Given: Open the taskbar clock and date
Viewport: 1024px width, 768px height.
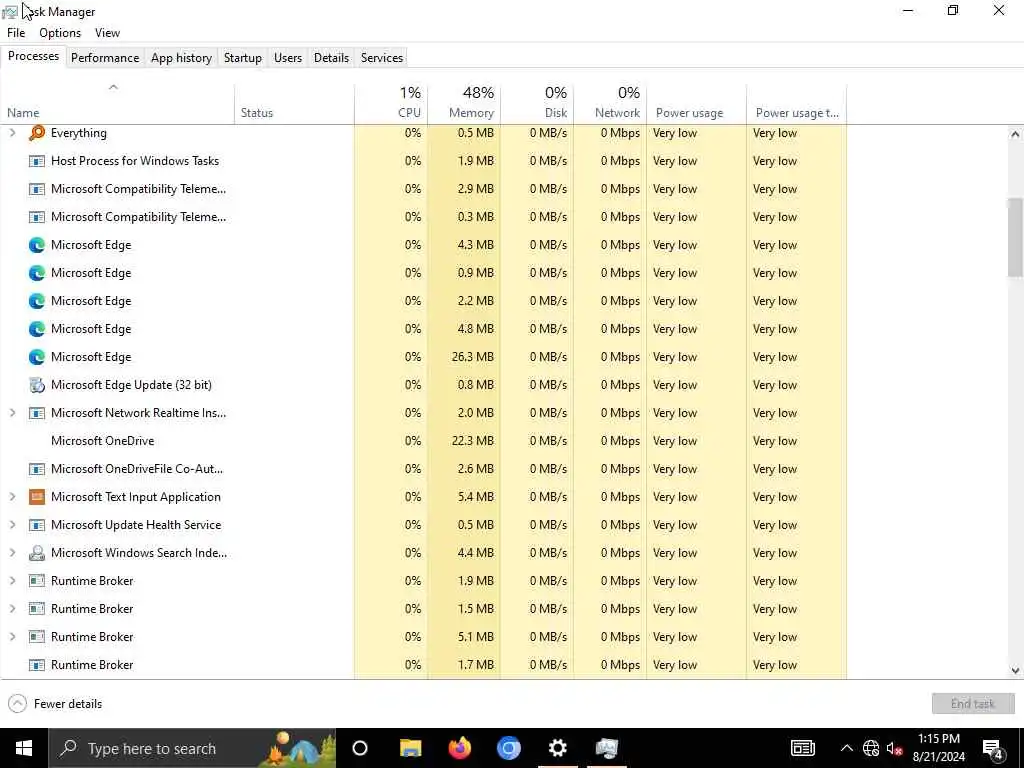Looking at the screenshot, I should click(939, 748).
